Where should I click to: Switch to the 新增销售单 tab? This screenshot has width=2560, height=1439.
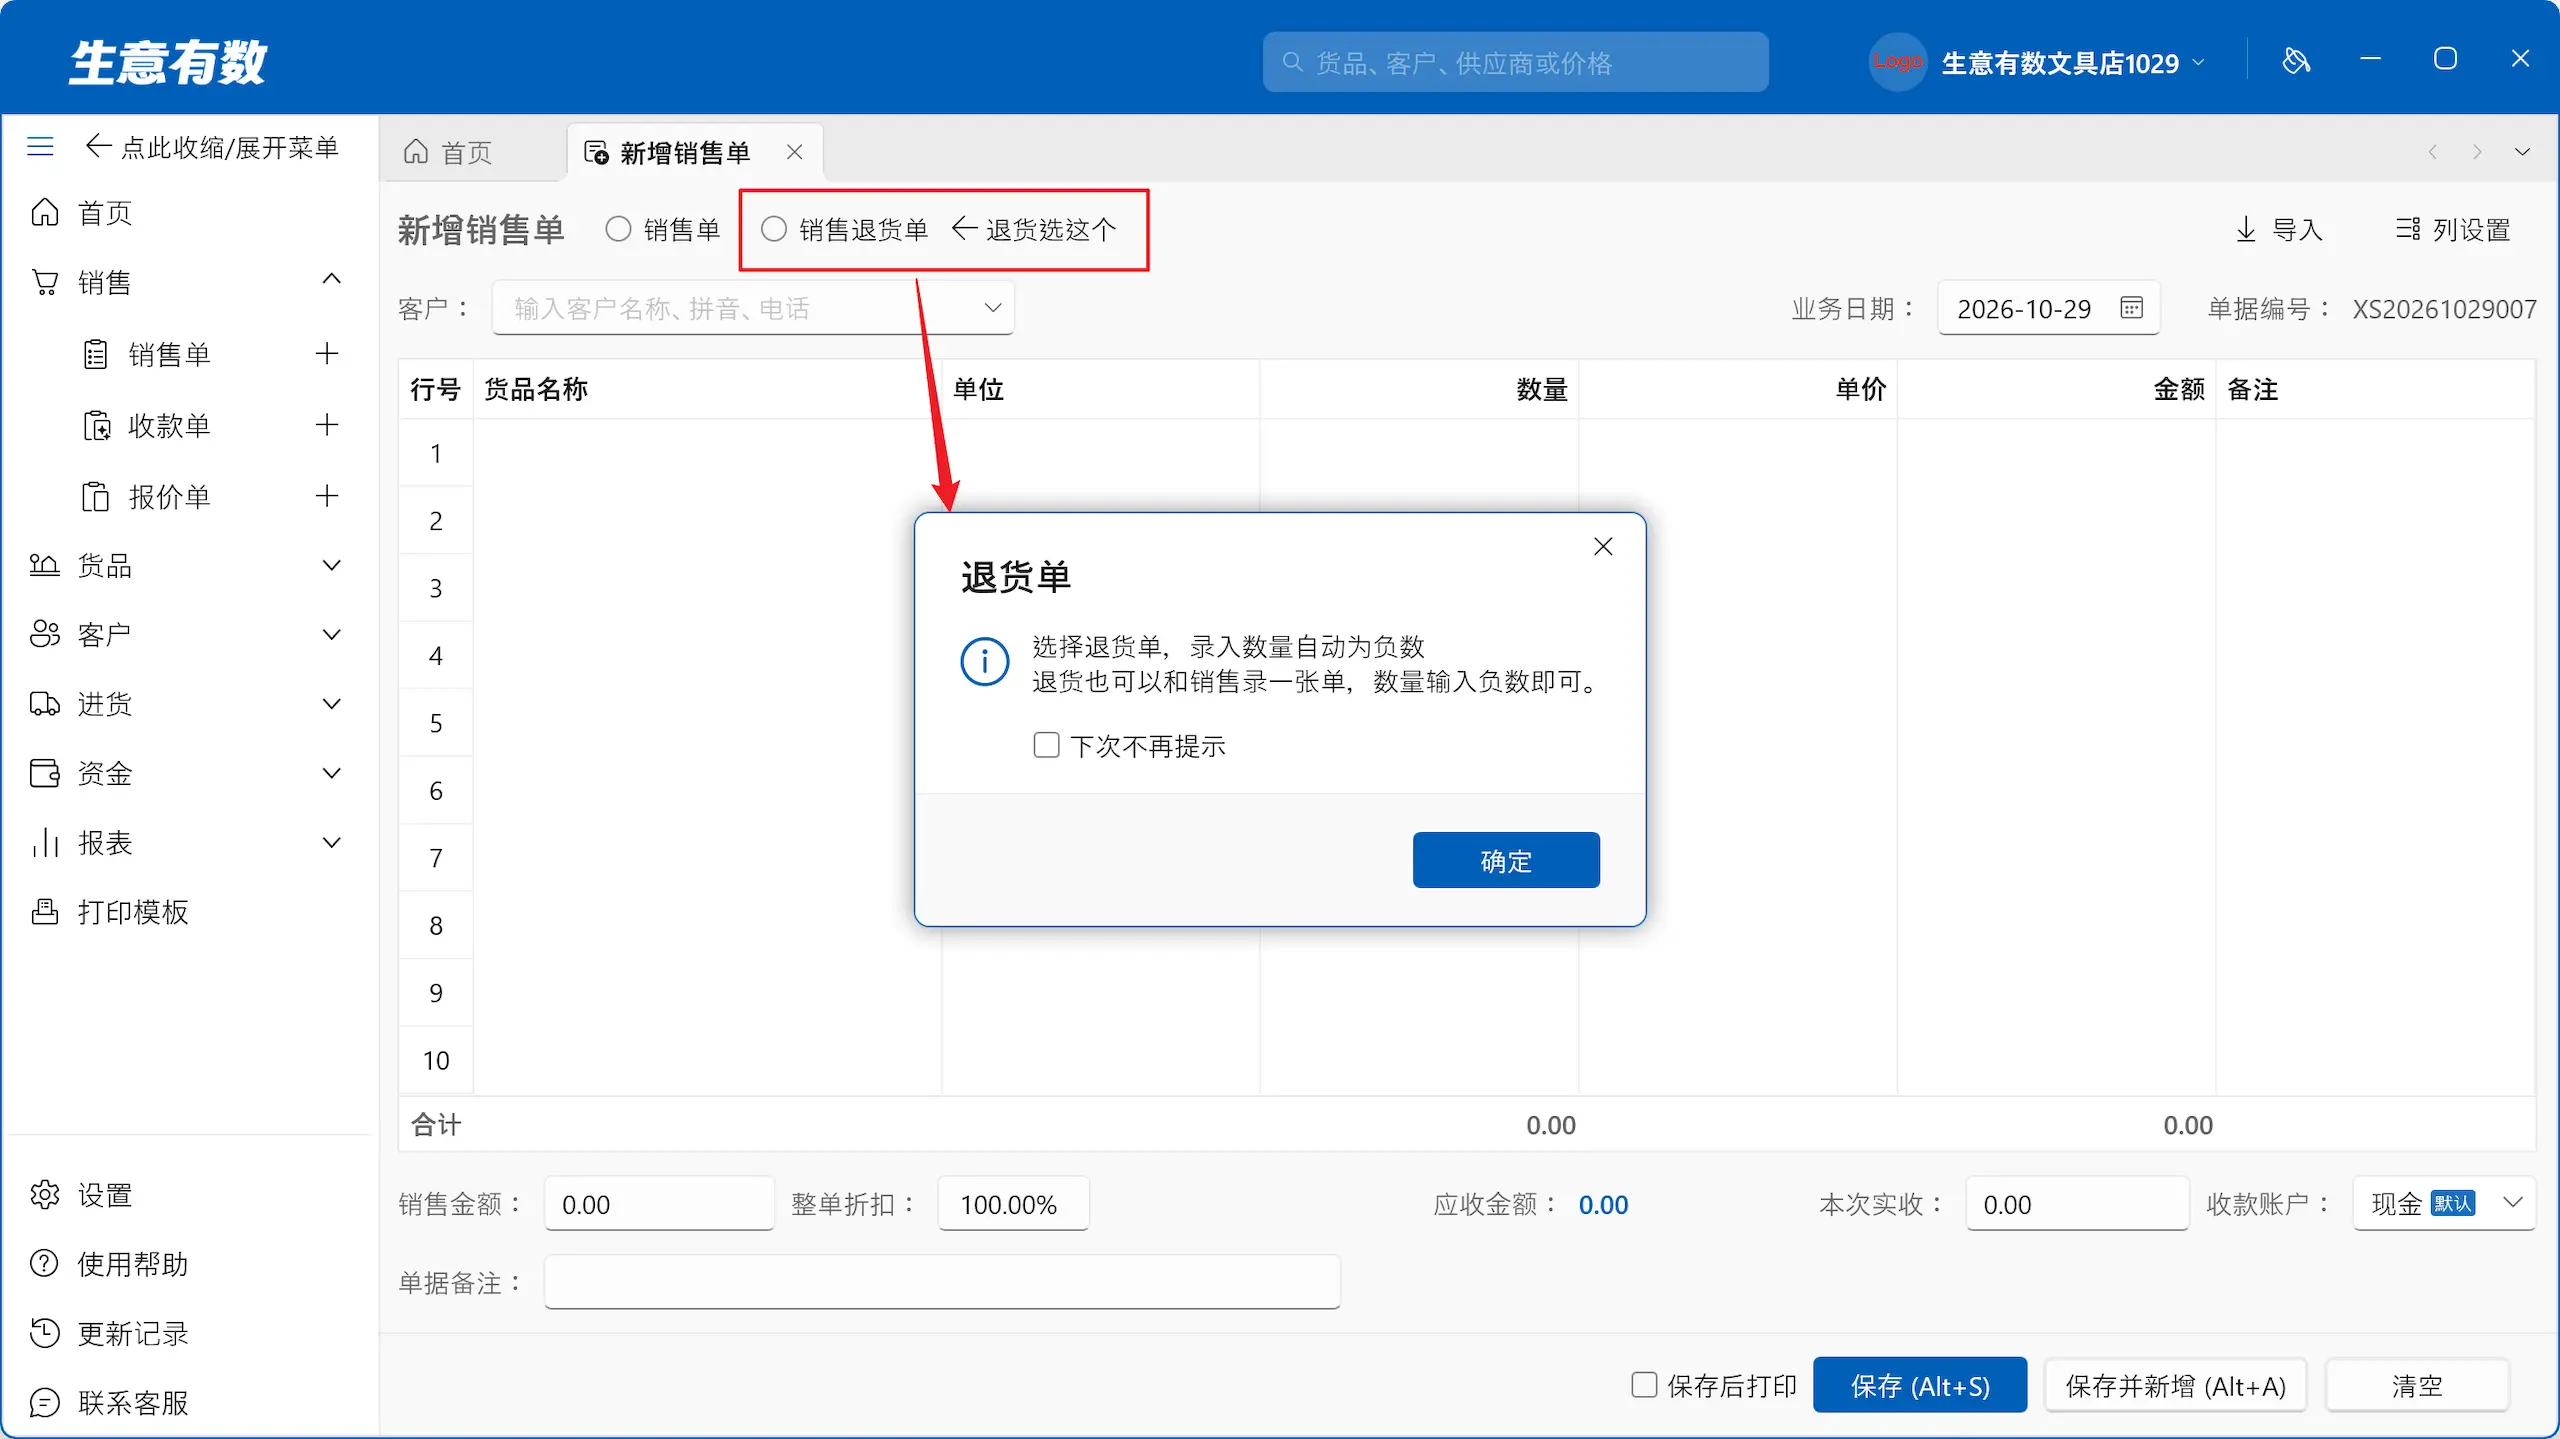click(x=694, y=152)
